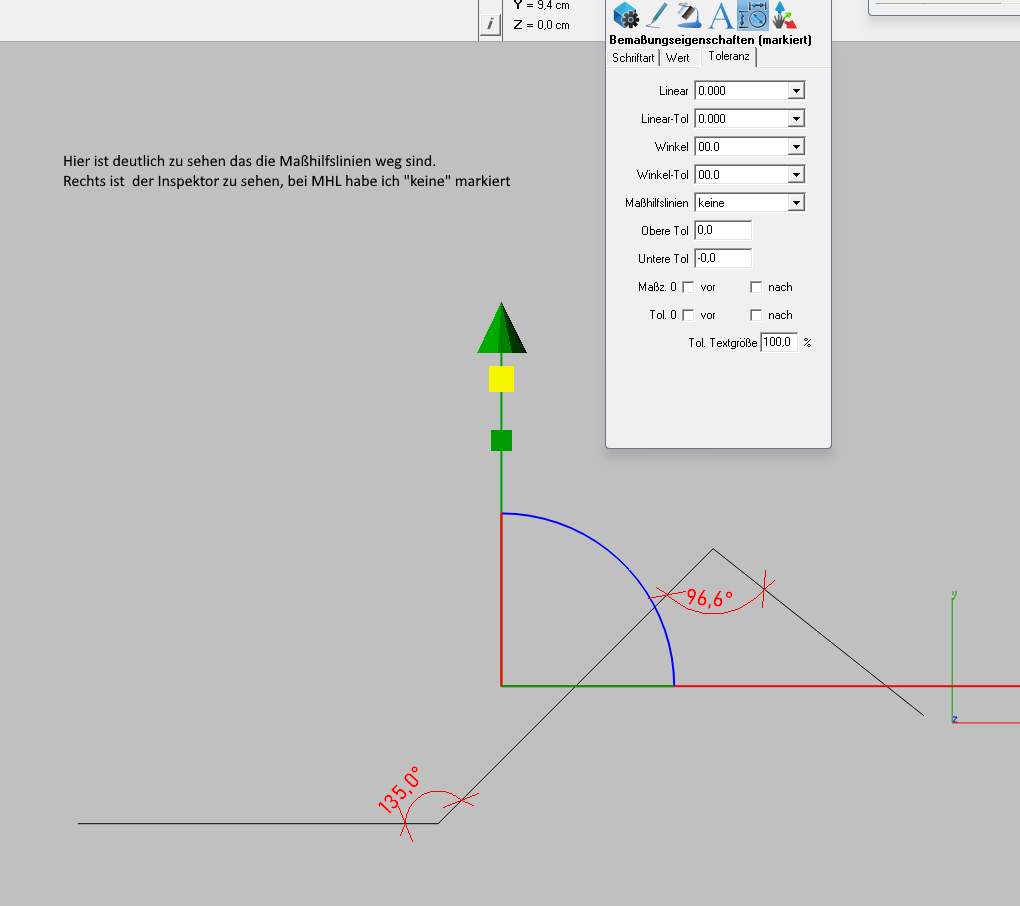Image resolution: width=1020 pixels, height=906 pixels.
Task: Select the pen line properties icon
Action: pos(657,15)
